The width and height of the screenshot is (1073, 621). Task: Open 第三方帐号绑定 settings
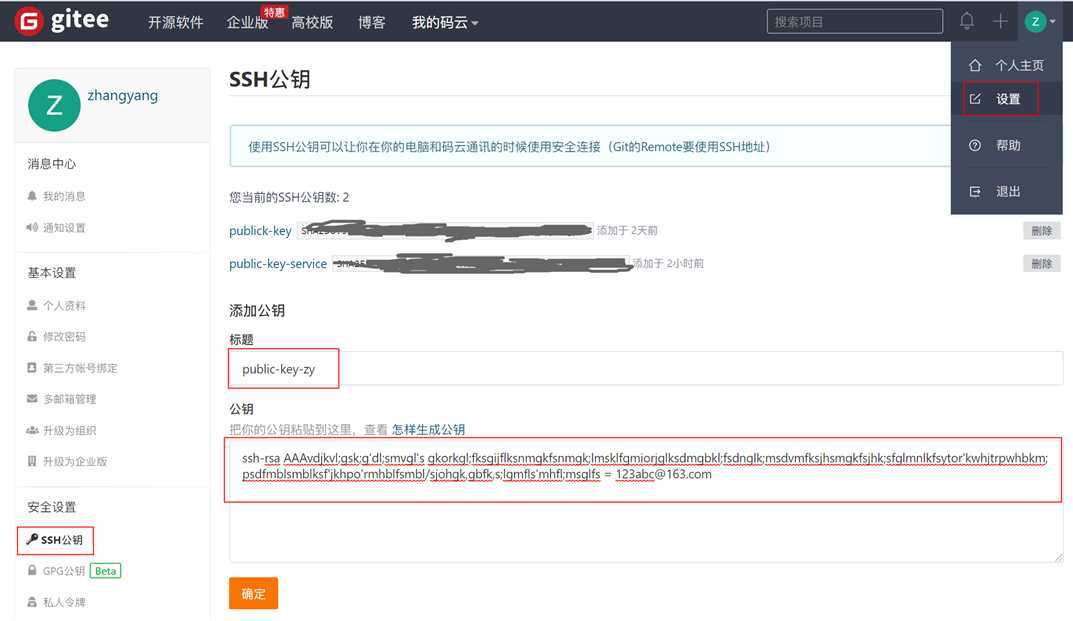(x=80, y=368)
